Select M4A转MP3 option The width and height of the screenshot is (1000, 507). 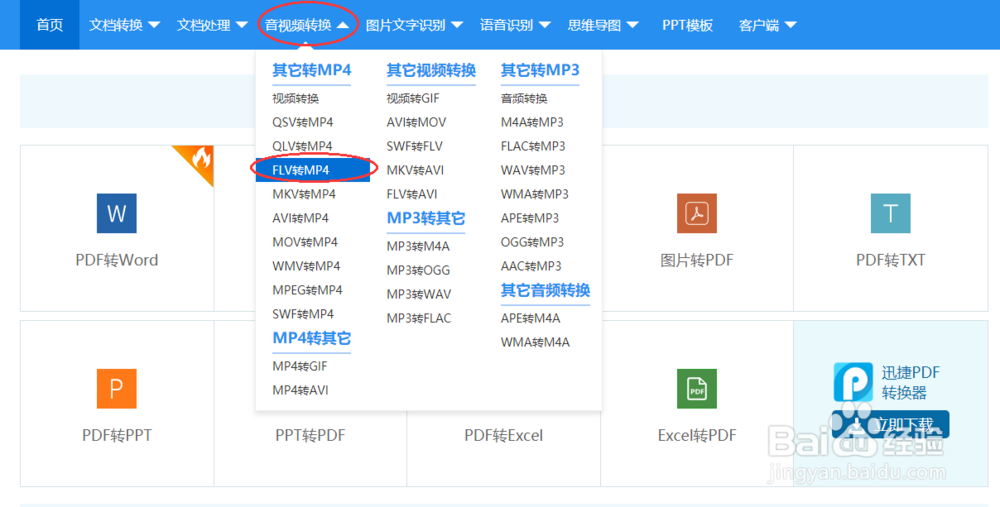point(532,122)
